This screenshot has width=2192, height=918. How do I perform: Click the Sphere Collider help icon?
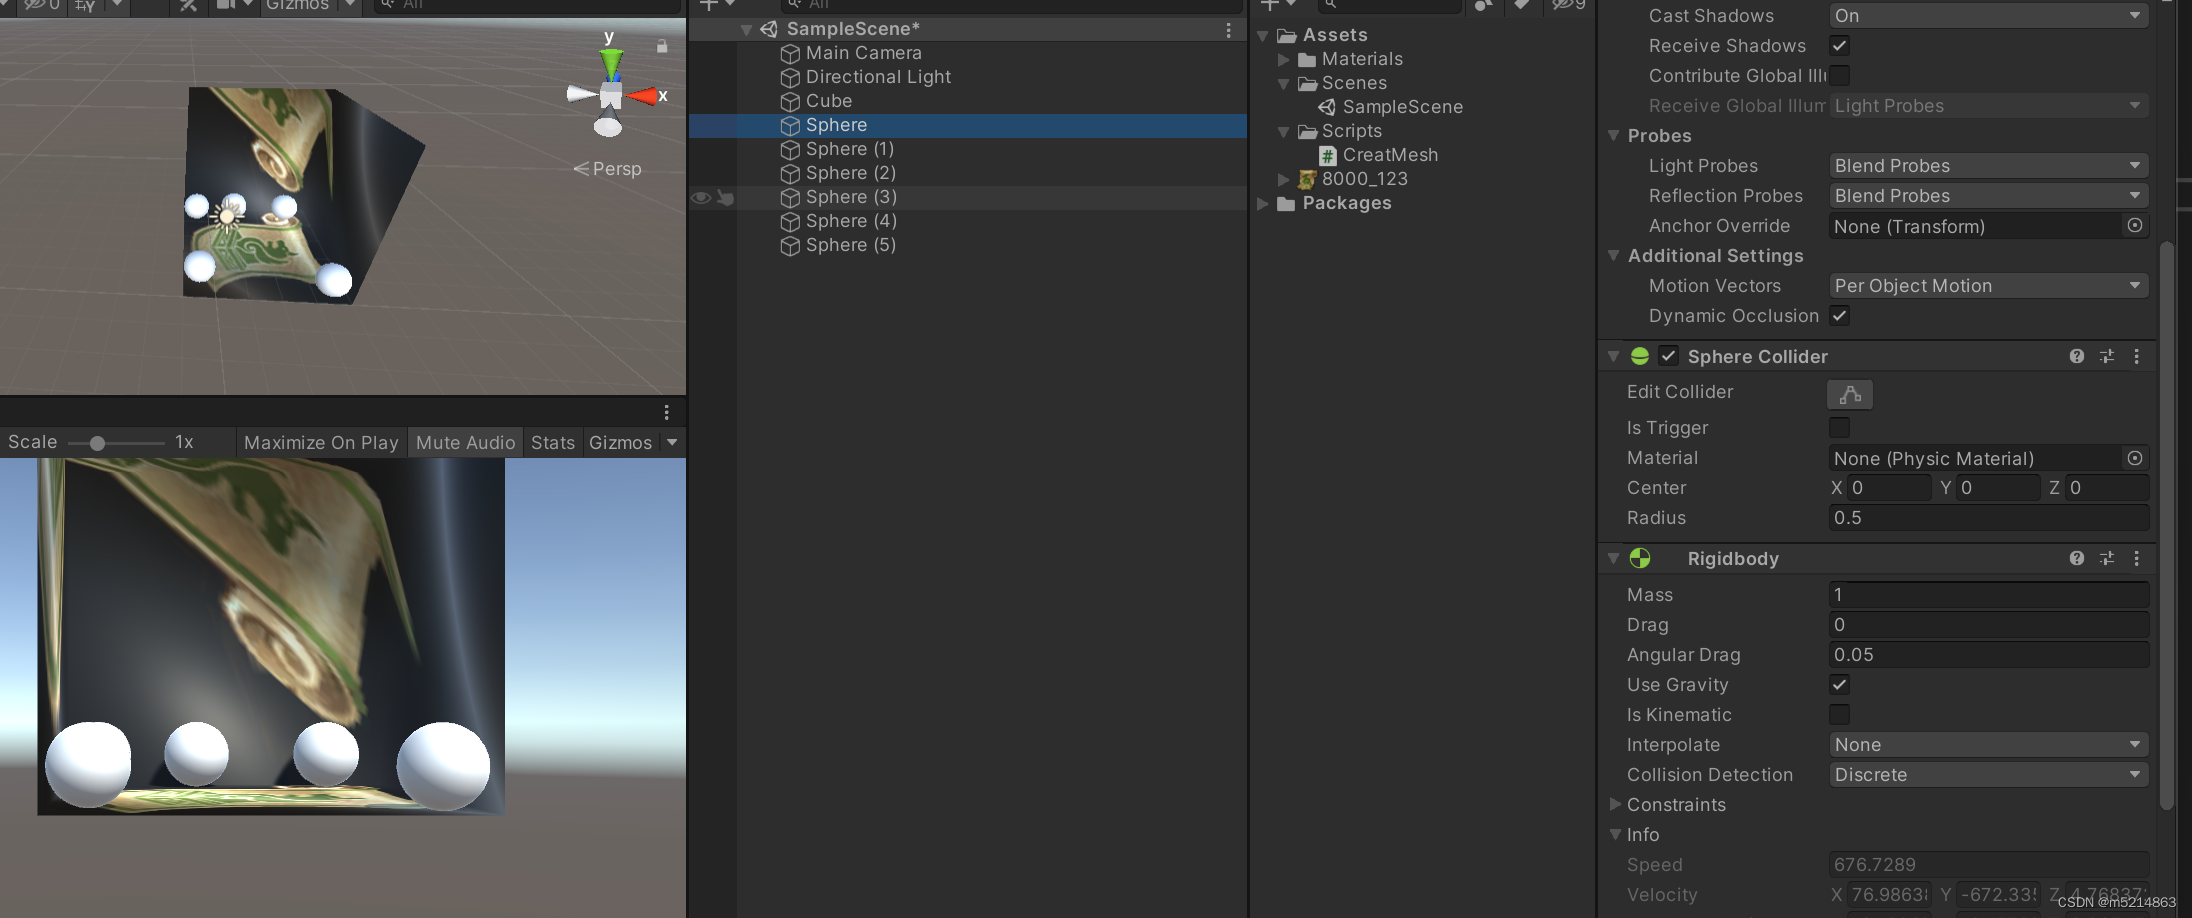pos(2077,356)
